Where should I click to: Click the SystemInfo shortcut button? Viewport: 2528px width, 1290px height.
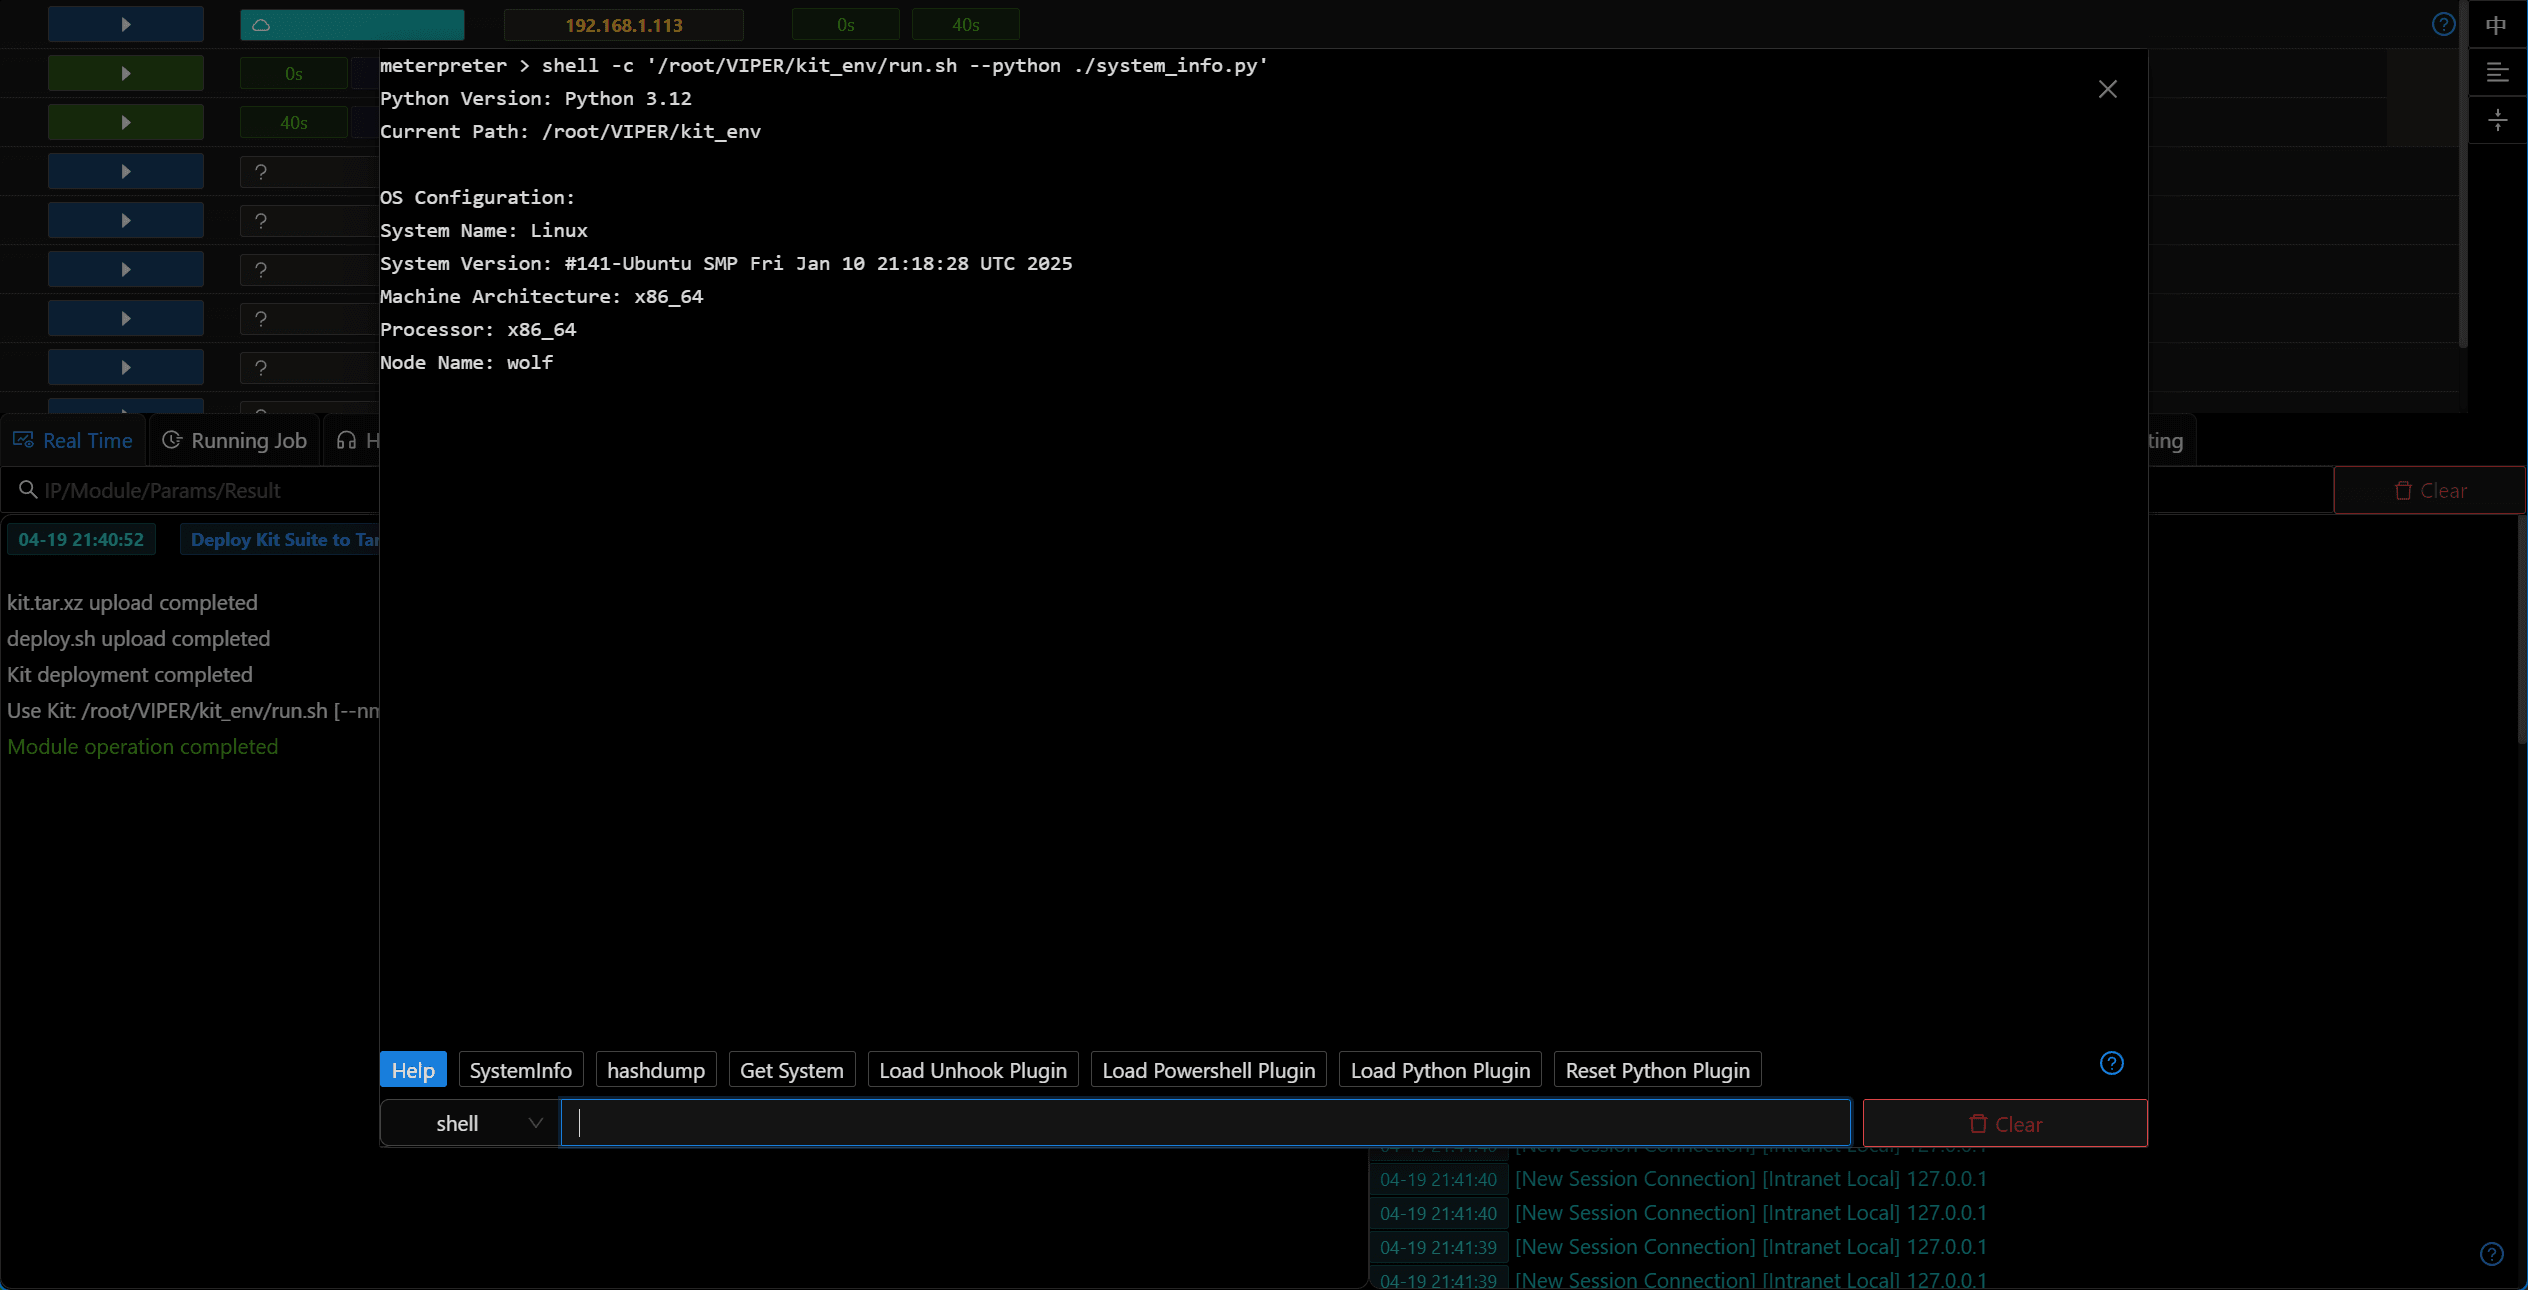point(521,1070)
